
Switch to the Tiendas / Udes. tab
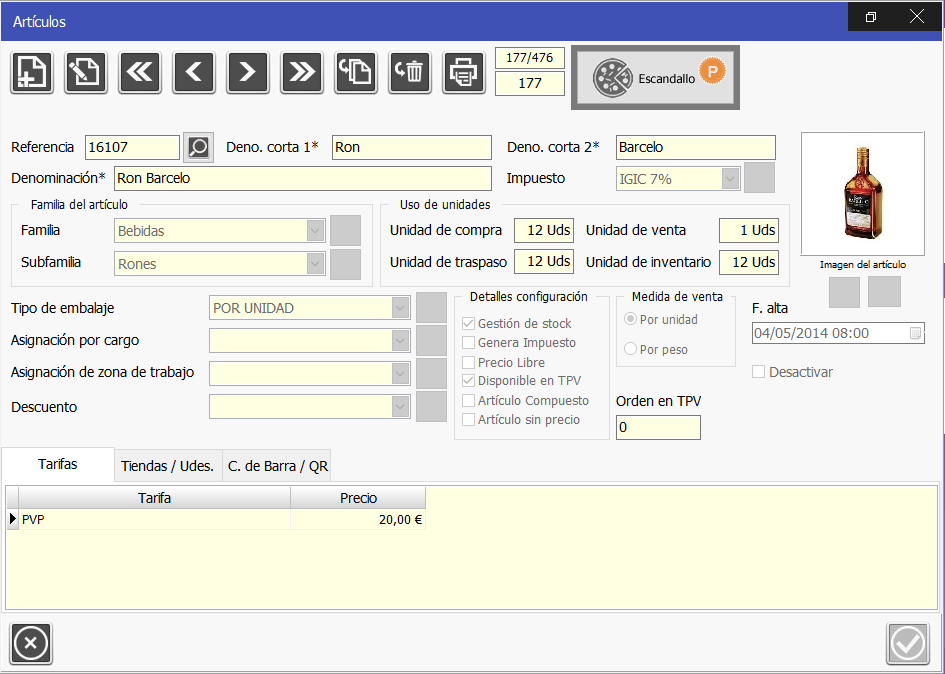pos(167,466)
